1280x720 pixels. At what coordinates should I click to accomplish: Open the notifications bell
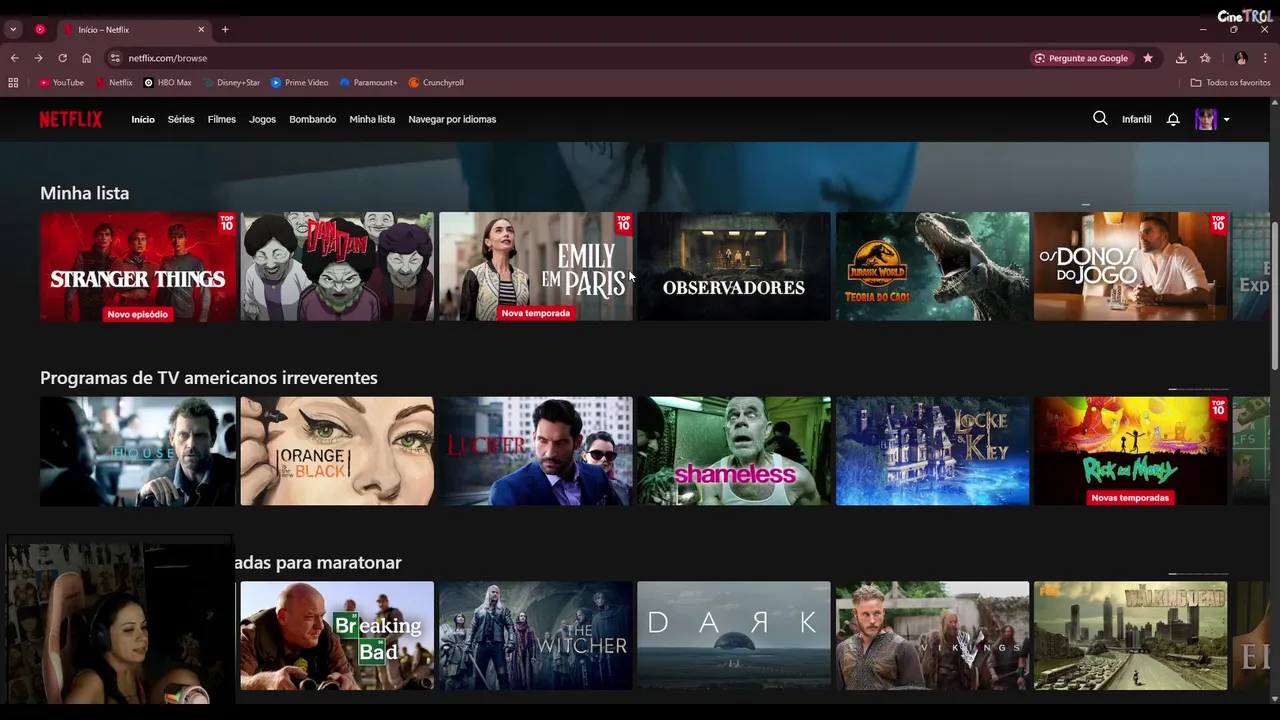1173,119
